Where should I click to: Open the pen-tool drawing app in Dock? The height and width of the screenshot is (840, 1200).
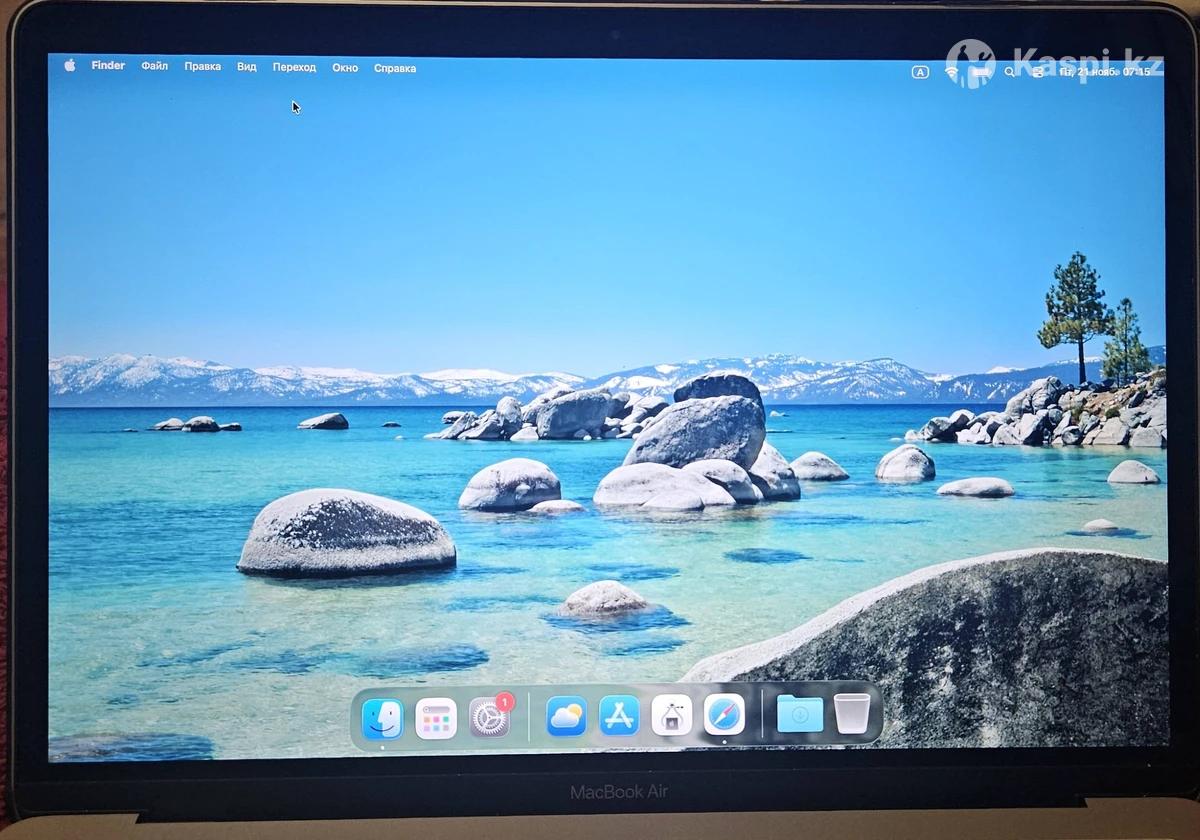pos(672,716)
